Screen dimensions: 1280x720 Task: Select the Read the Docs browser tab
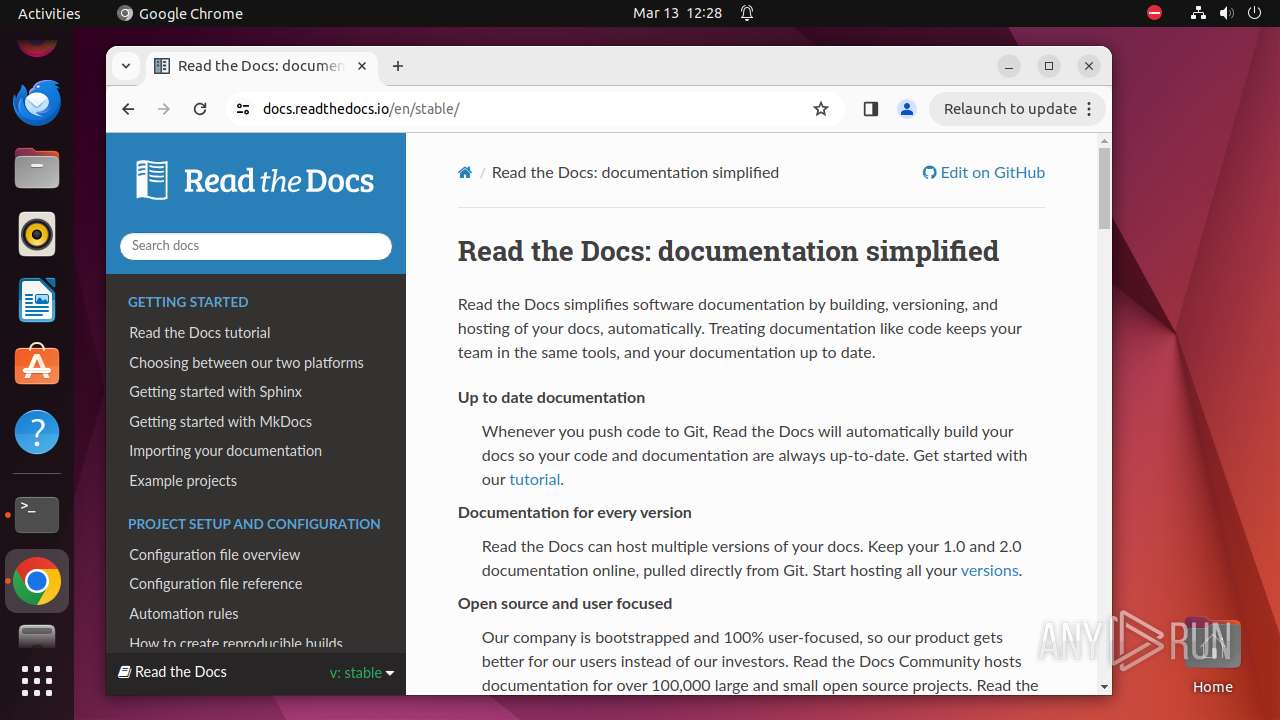[260, 66]
